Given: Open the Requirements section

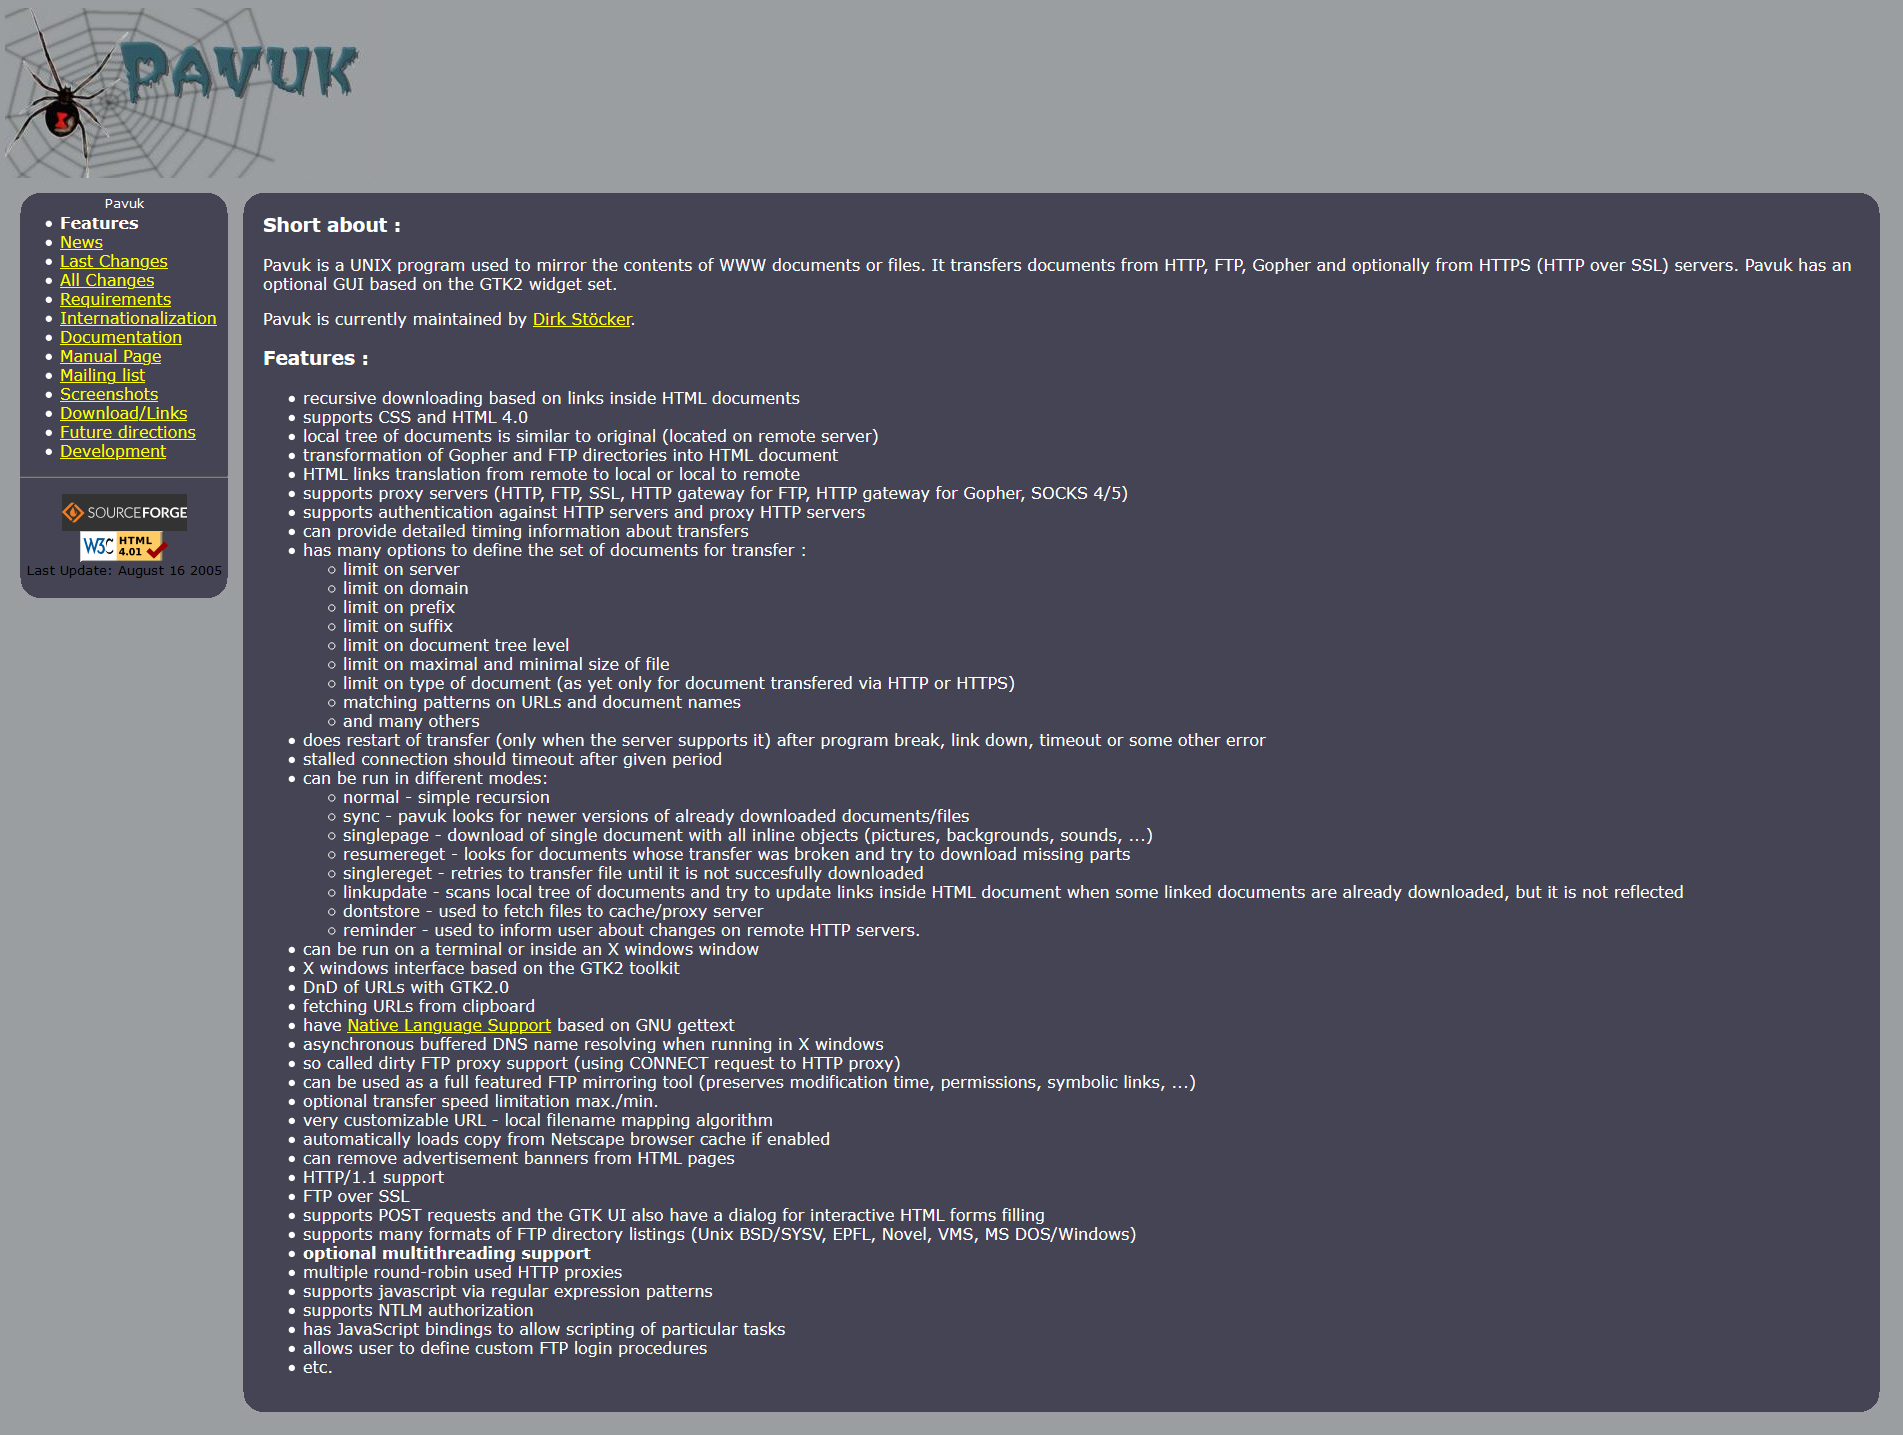Looking at the screenshot, I should (115, 299).
